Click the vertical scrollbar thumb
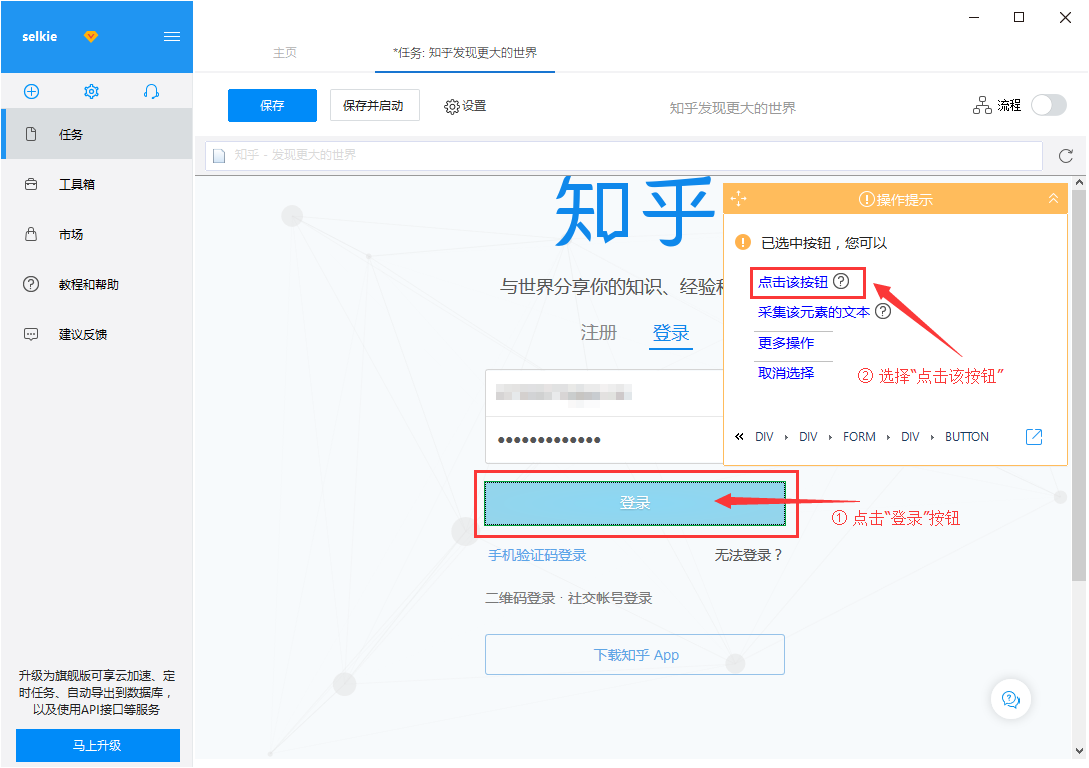Image resolution: width=1089 pixels, height=768 pixels. pos(1079,385)
